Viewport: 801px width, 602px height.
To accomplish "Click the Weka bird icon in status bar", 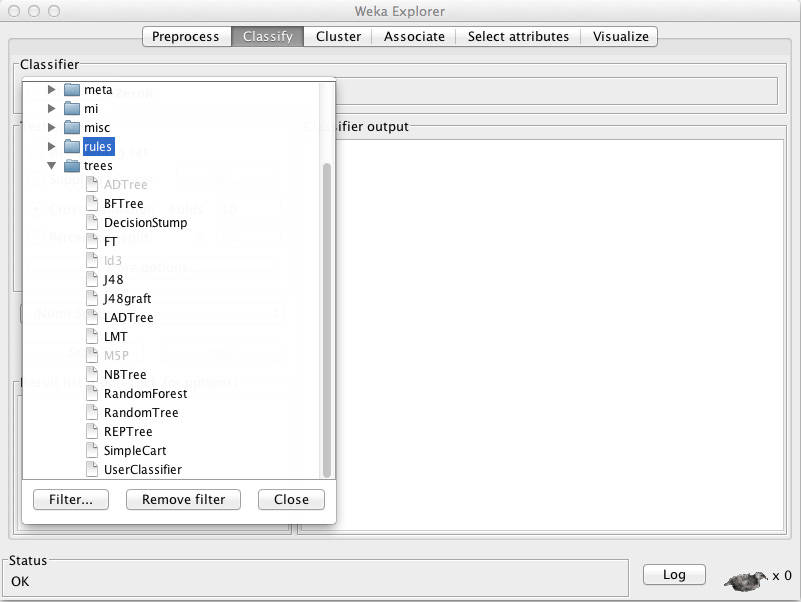I will tap(746, 581).
